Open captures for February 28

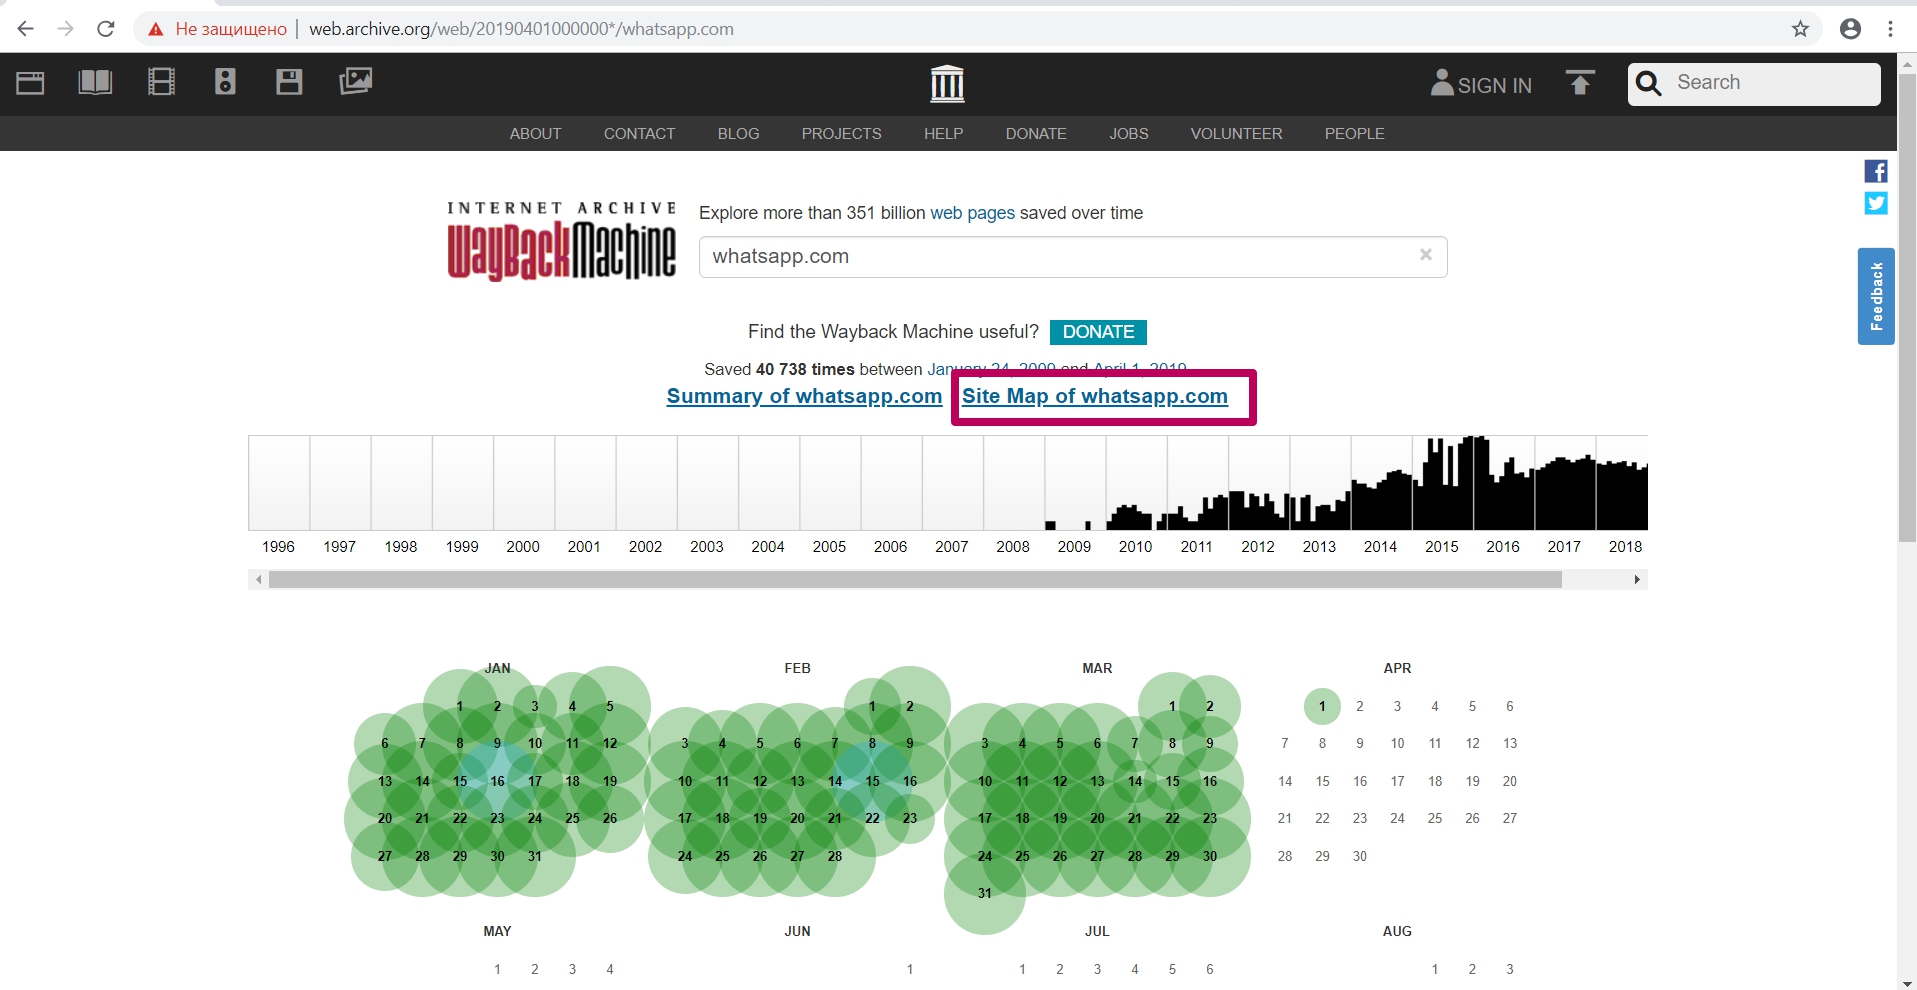click(835, 856)
